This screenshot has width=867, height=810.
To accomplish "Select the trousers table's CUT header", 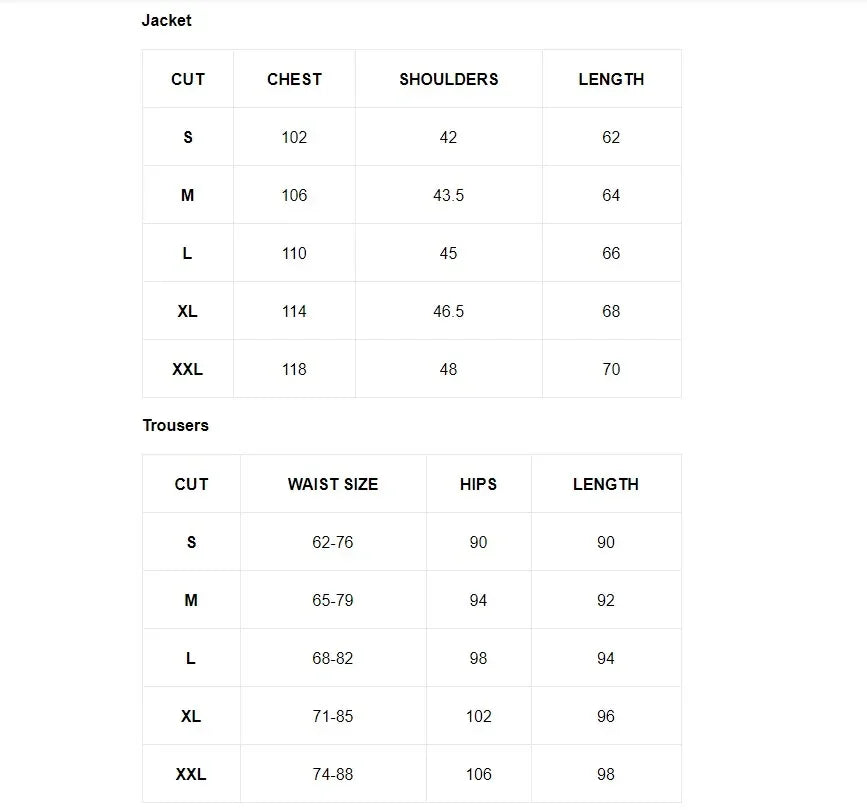I will 191,484.
